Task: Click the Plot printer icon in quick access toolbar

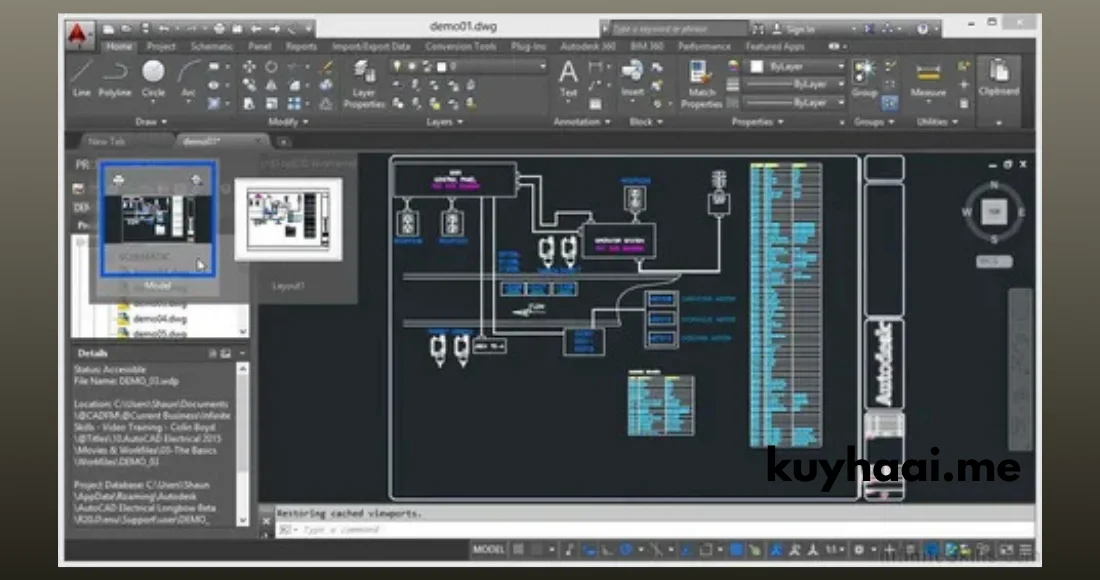Action: [220, 29]
